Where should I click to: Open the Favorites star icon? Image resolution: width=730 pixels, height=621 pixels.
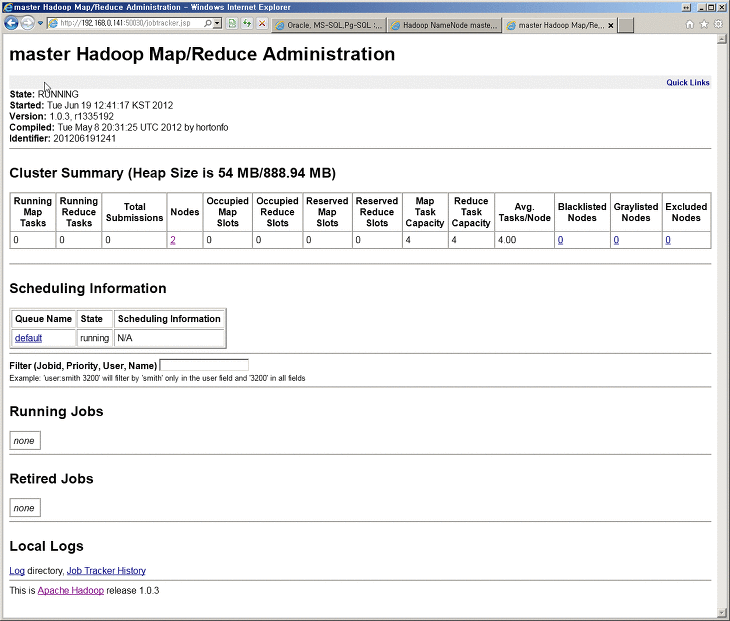704,23
